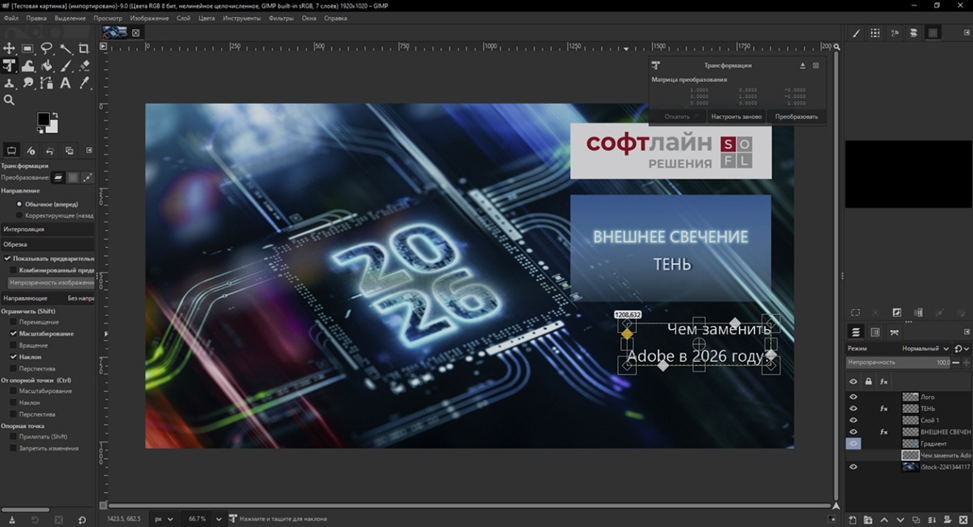The image size is (973, 527).
Task: Select the Move tool in the toolbox
Action: click(x=9, y=48)
